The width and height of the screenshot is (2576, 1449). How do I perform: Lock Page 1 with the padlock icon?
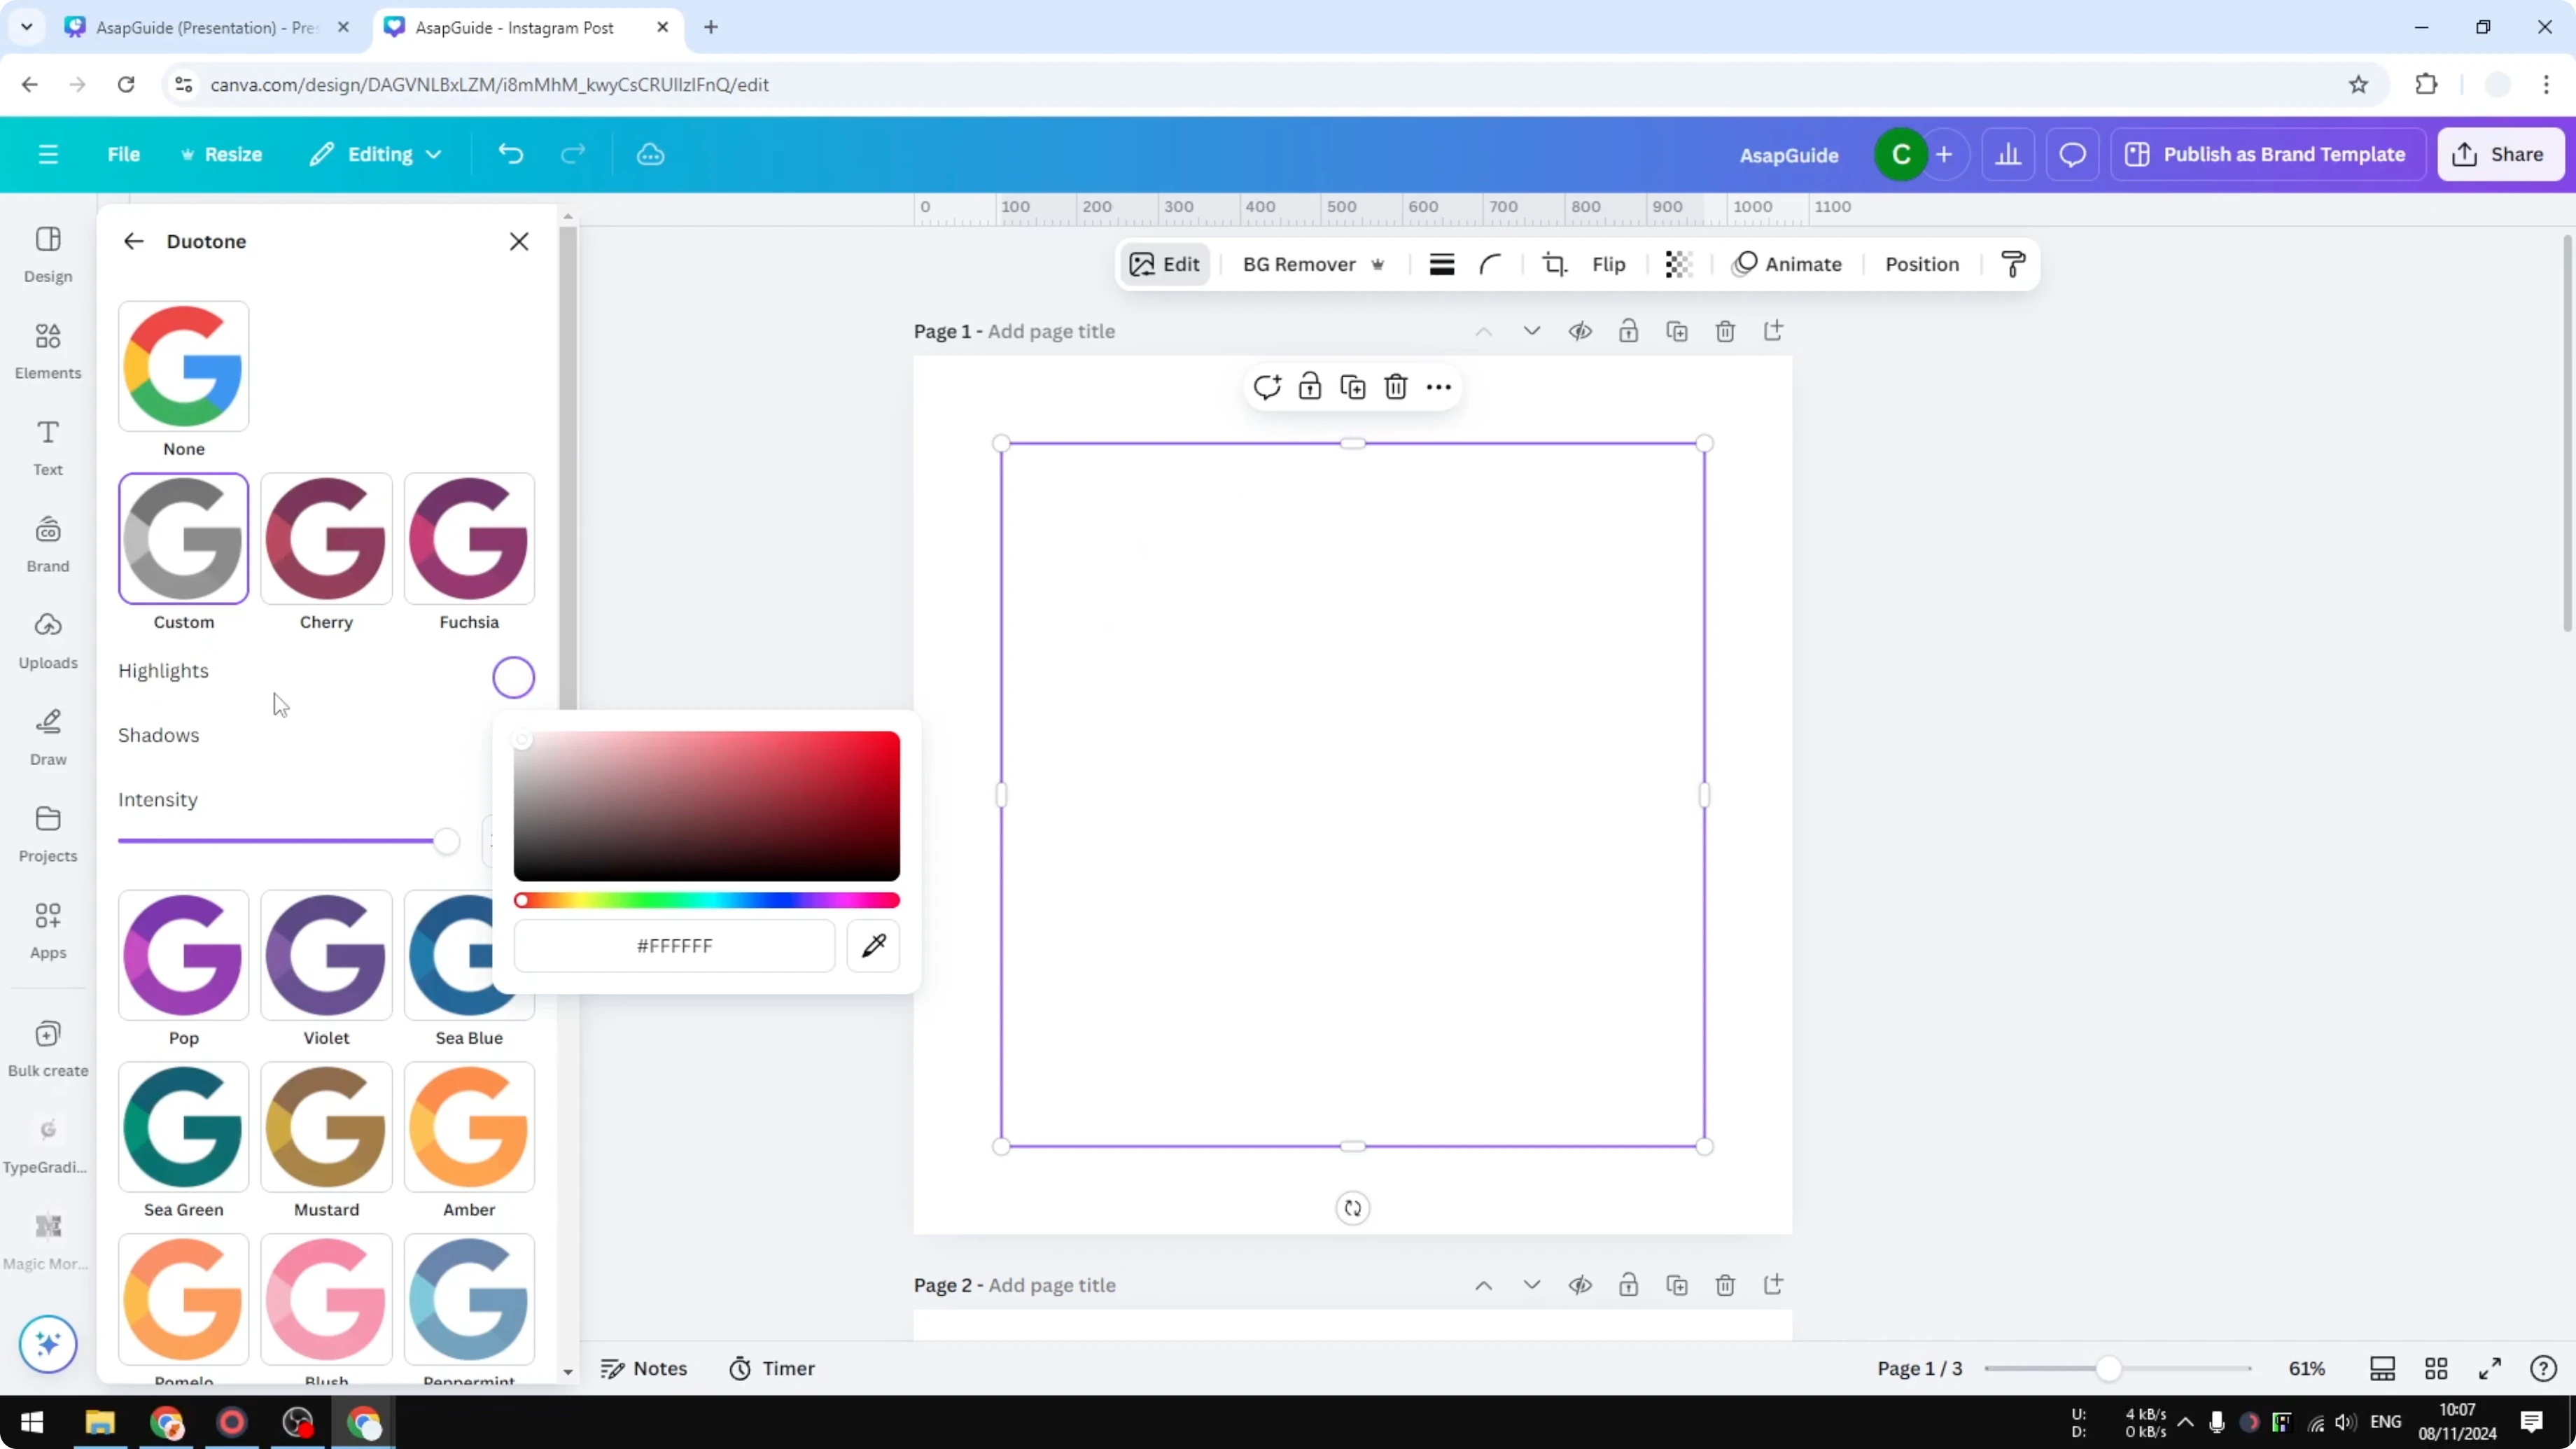tap(1629, 331)
